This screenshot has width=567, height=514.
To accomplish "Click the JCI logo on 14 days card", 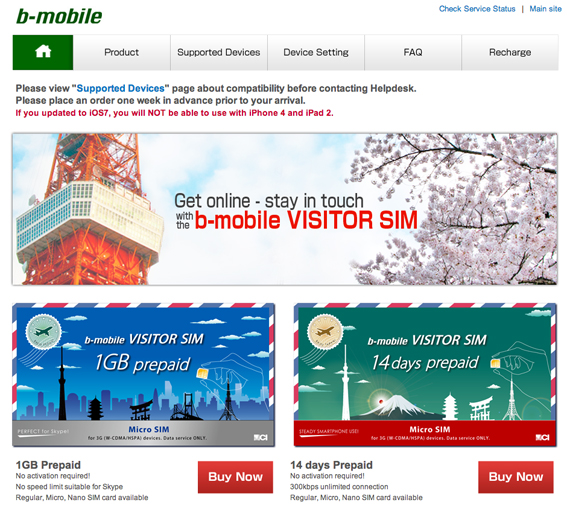I will pyautogui.click(x=542, y=437).
